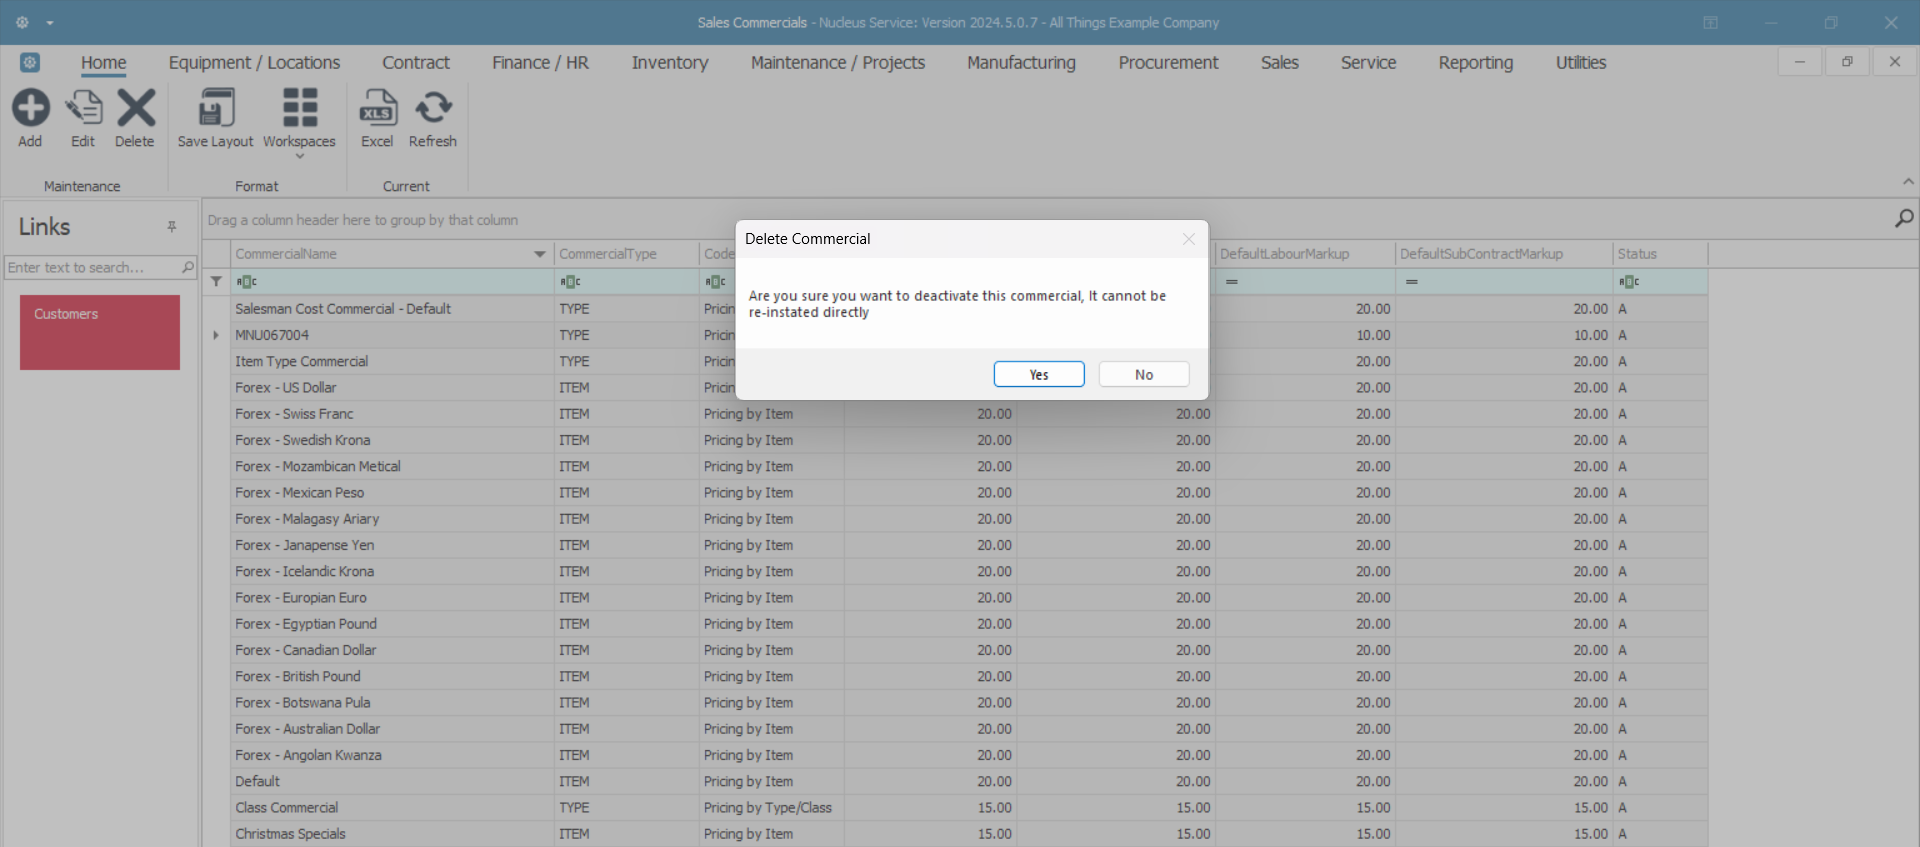Click the grid filter funnel icon
The width and height of the screenshot is (1920, 847).
tap(216, 282)
